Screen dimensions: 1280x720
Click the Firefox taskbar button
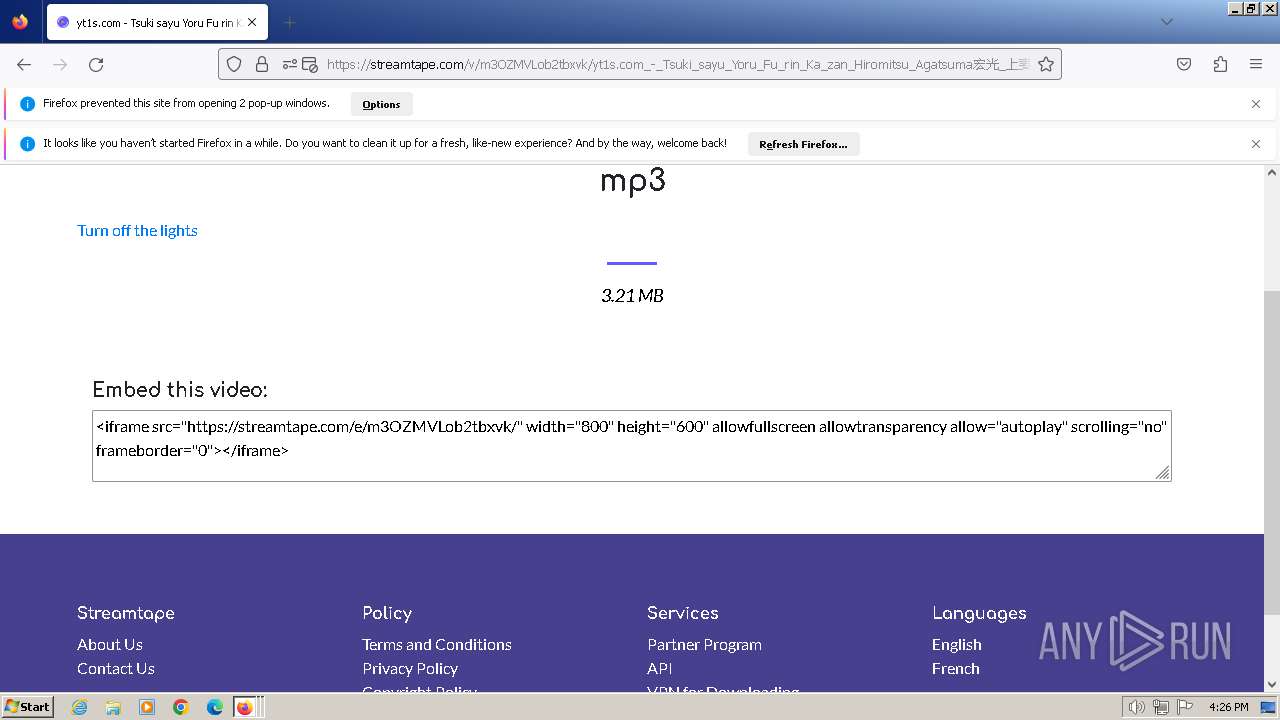pos(245,707)
